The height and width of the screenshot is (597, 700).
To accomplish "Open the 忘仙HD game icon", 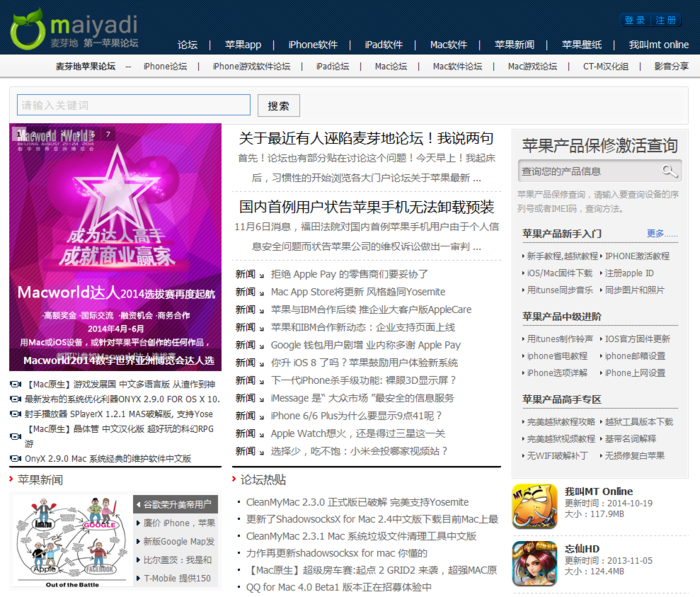I will click(534, 563).
